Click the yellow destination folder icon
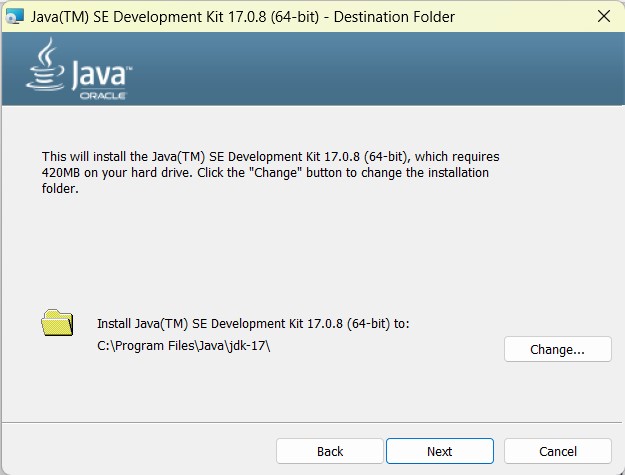 (57, 323)
